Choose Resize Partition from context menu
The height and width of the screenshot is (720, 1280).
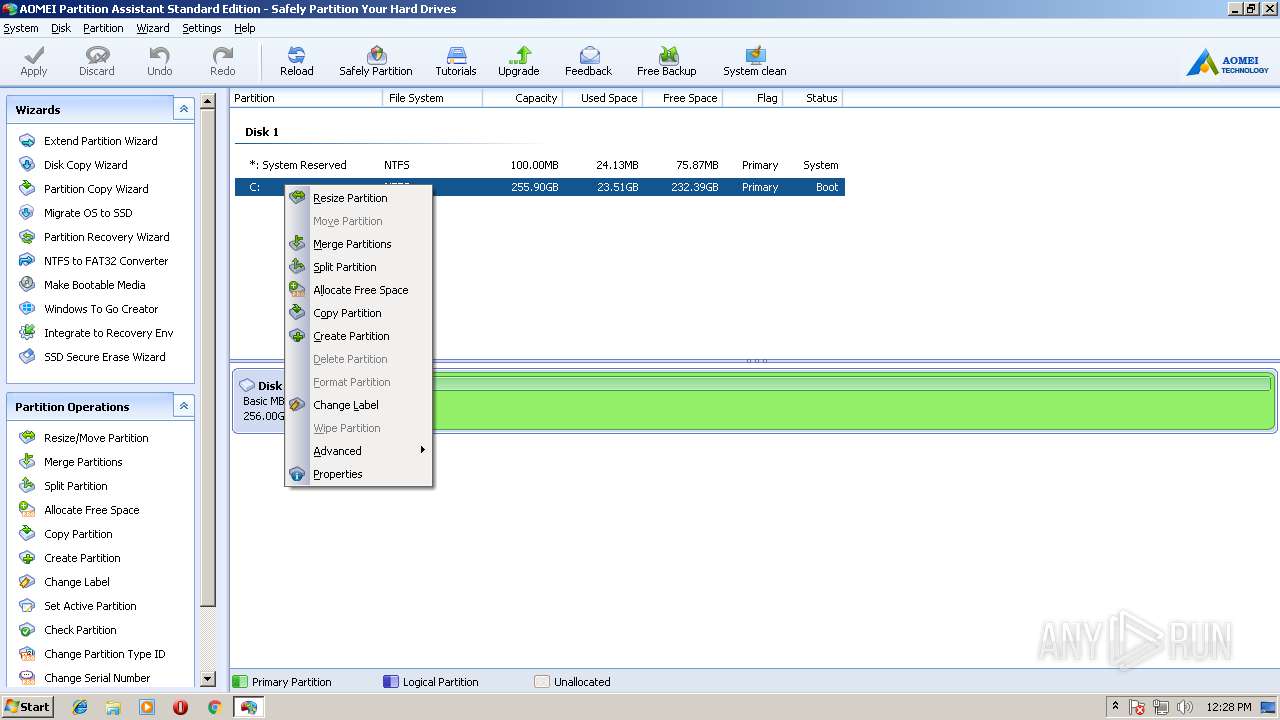359,198
